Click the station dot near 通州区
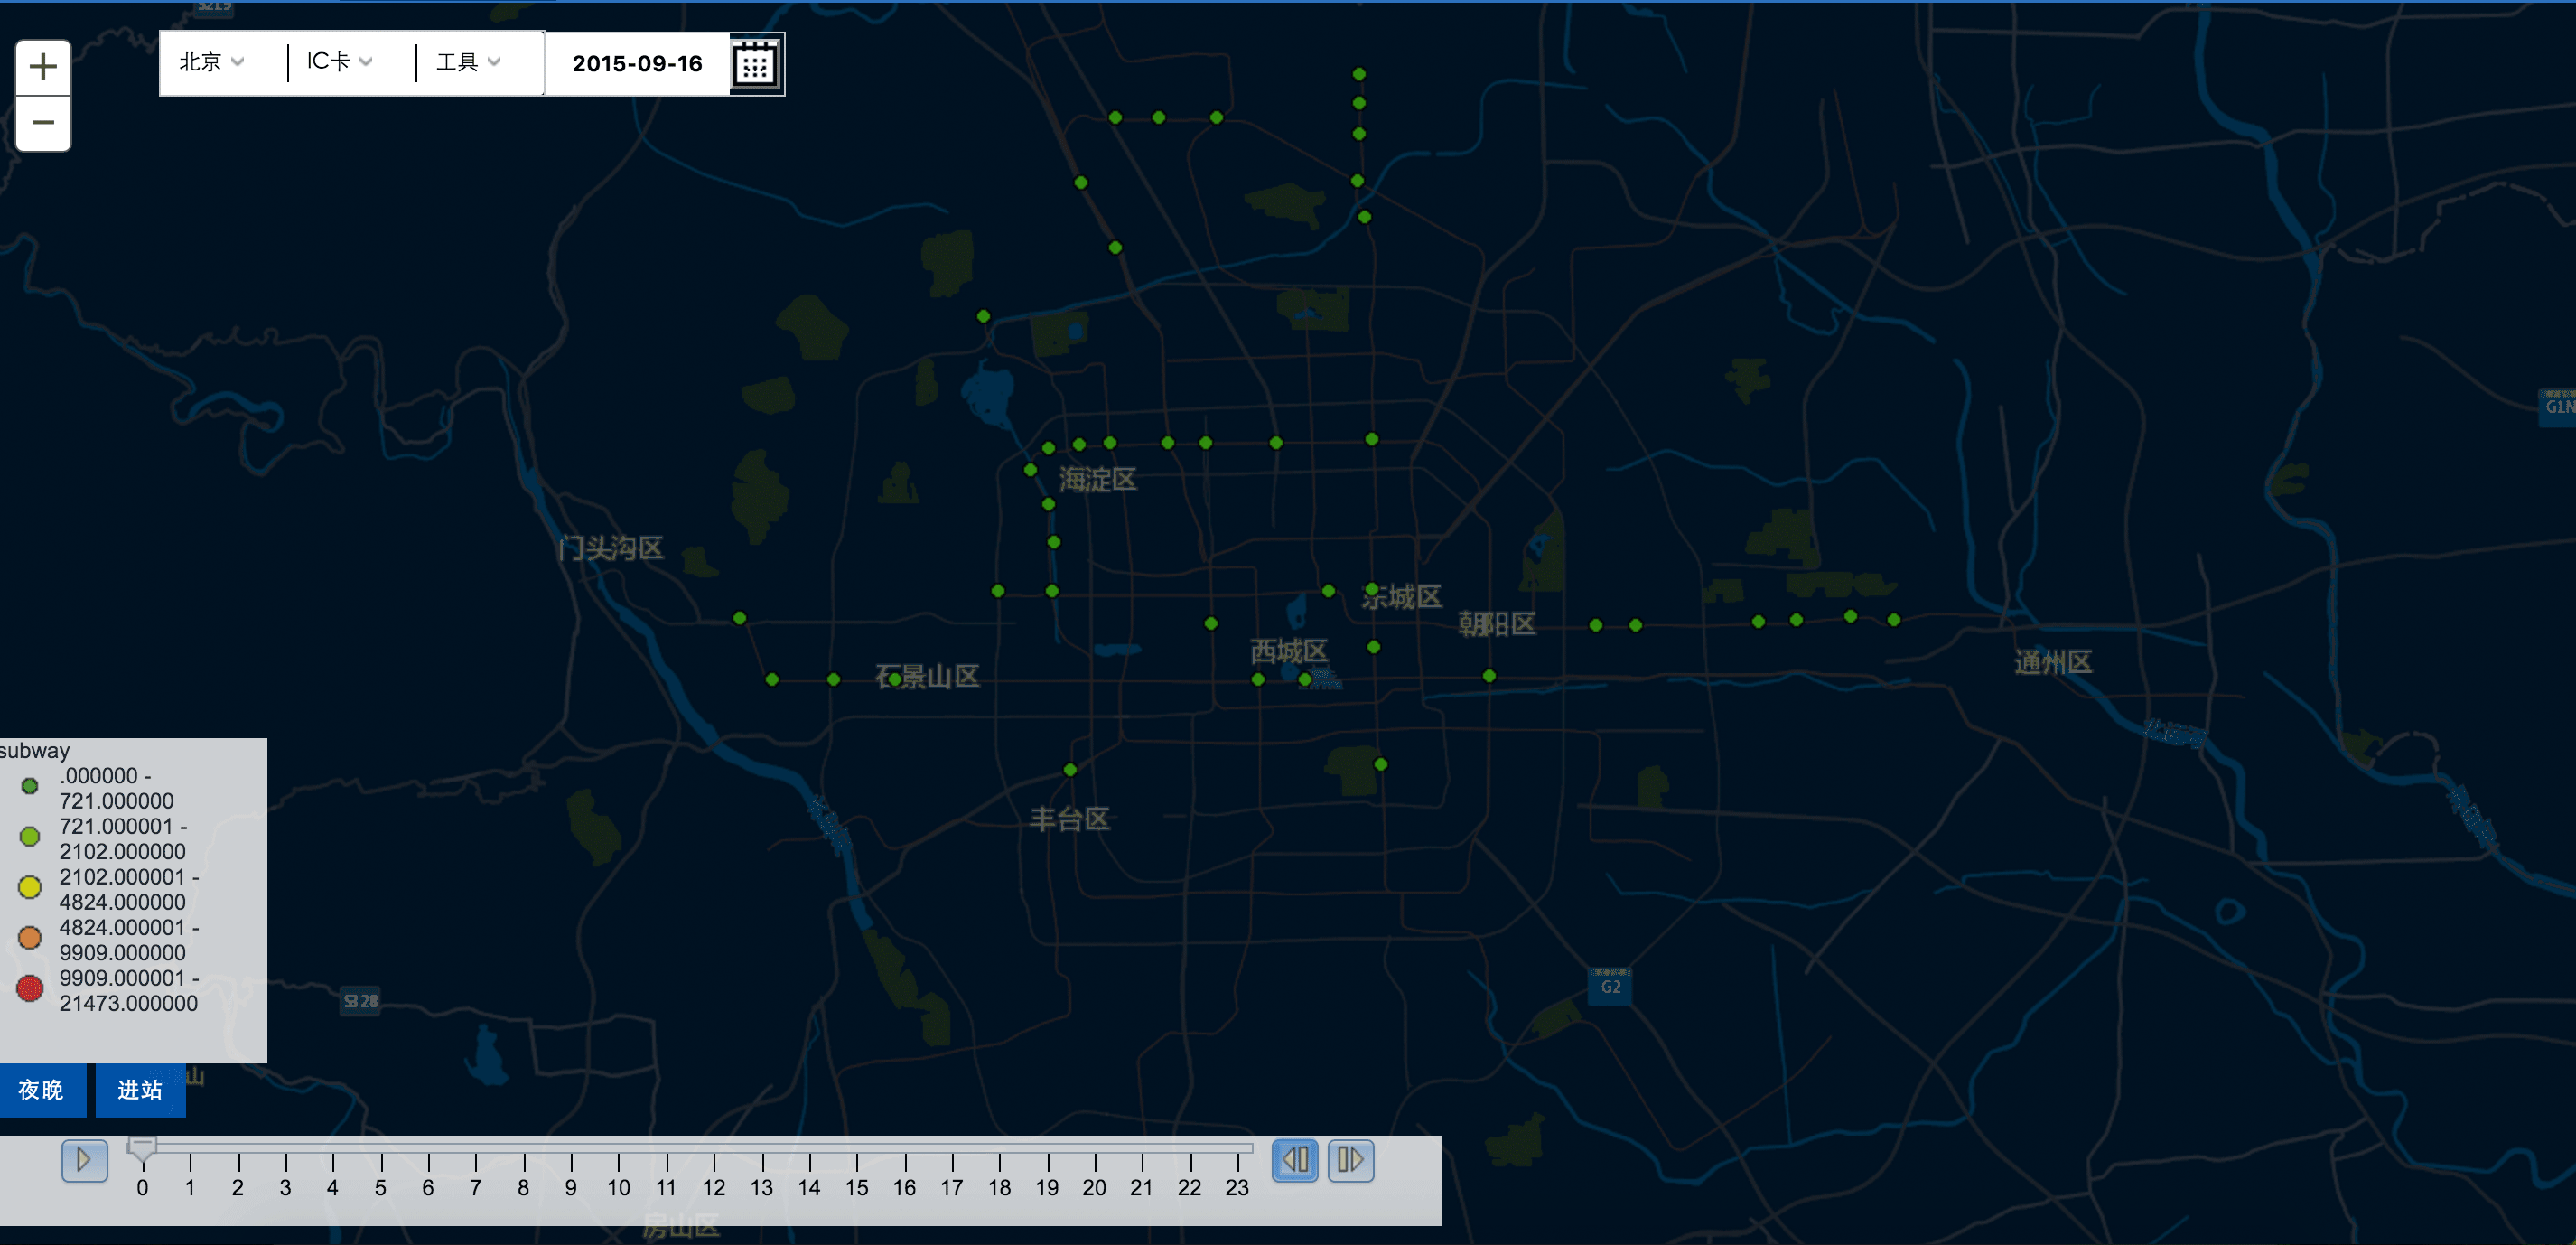The image size is (2576, 1245). click(x=1894, y=620)
